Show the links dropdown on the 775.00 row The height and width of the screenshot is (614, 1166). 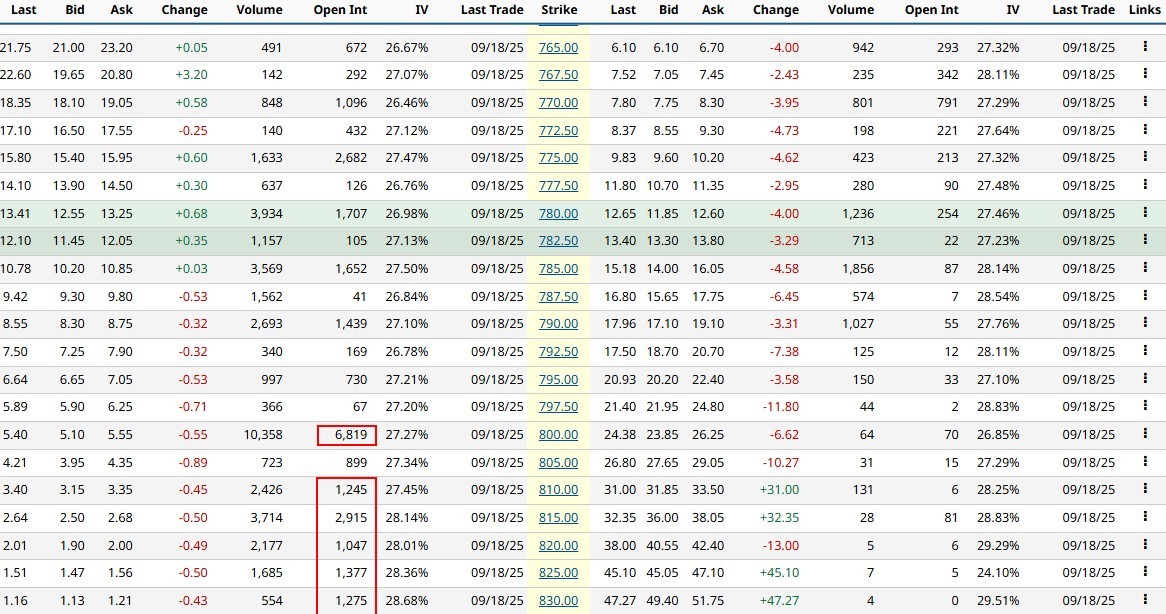pos(1145,157)
